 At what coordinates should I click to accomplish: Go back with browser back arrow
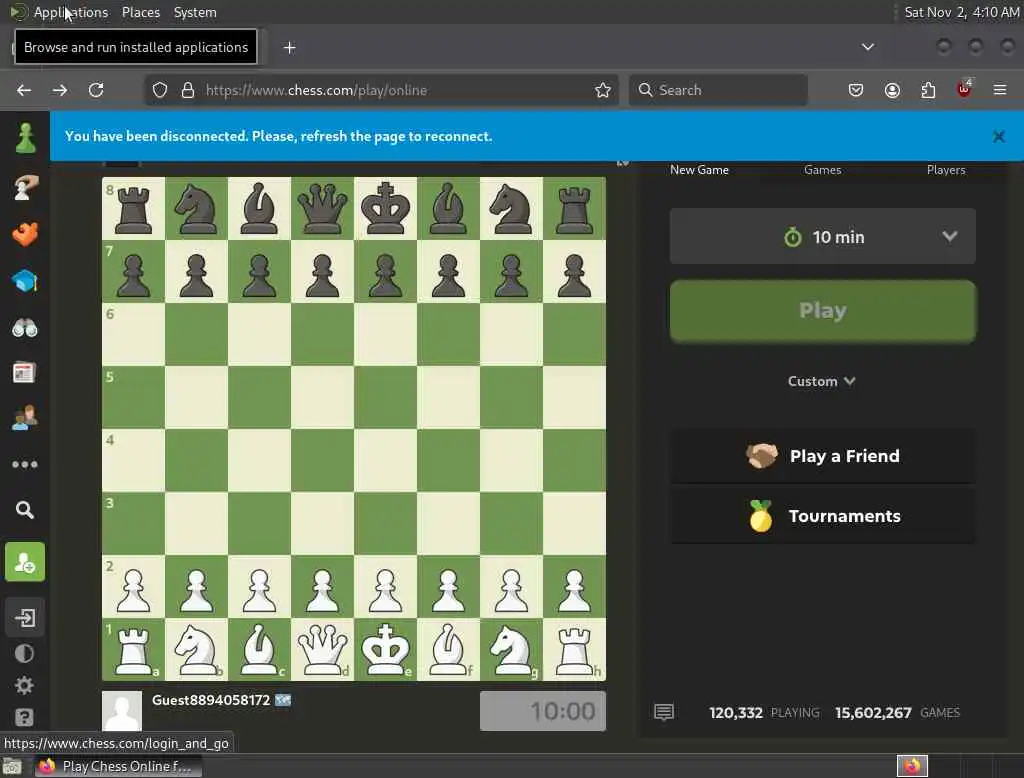click(x=24, y=90)
